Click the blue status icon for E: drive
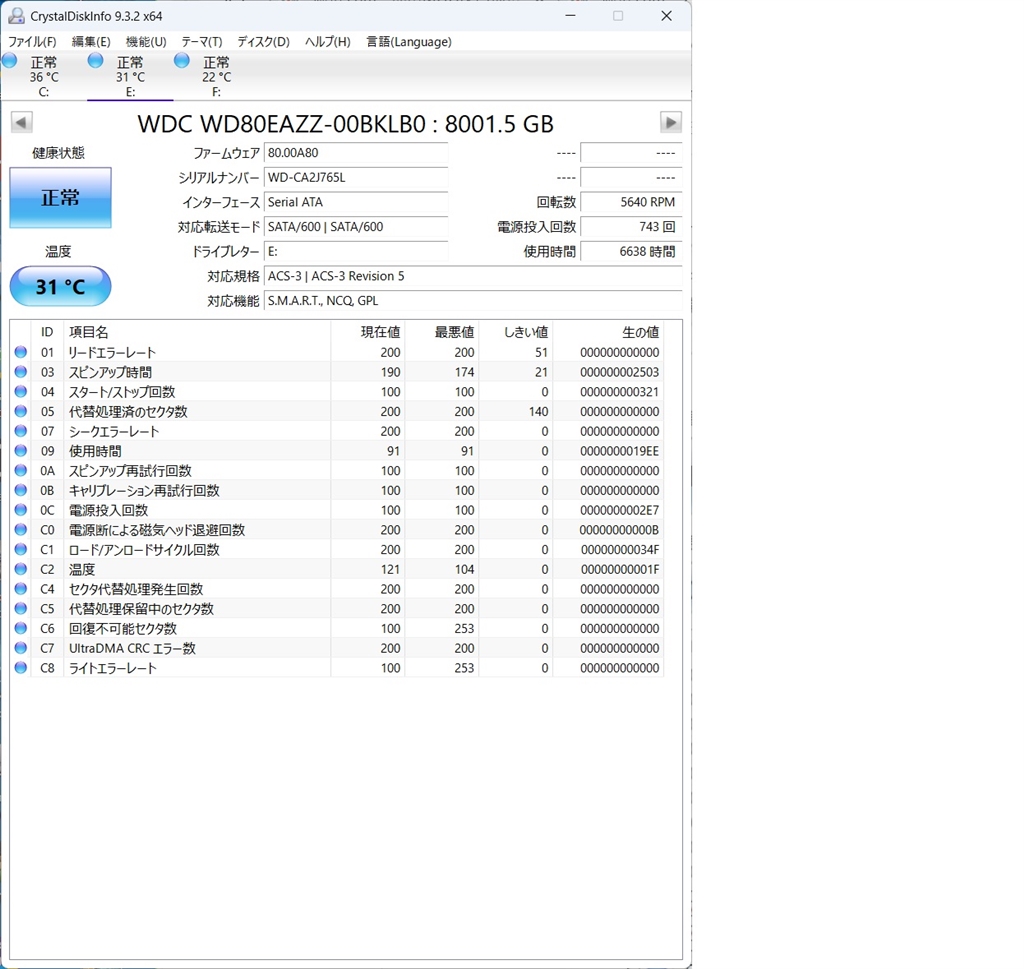 click(95, 61)
